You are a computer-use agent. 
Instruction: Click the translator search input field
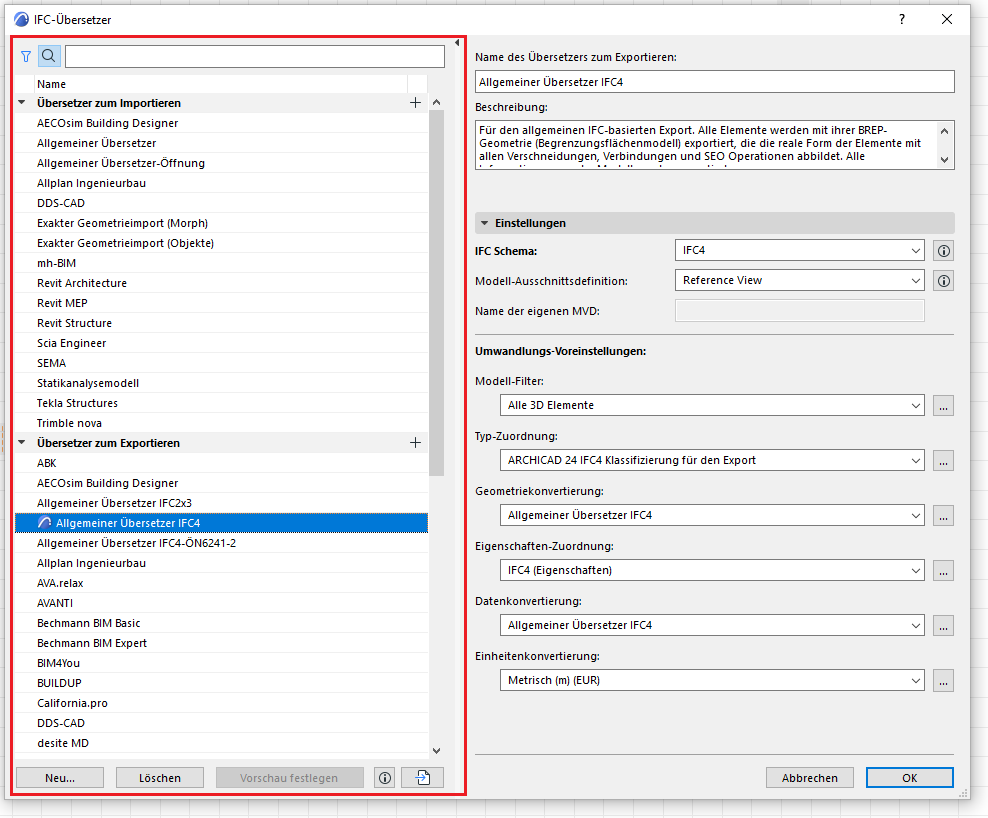[255, 57]
